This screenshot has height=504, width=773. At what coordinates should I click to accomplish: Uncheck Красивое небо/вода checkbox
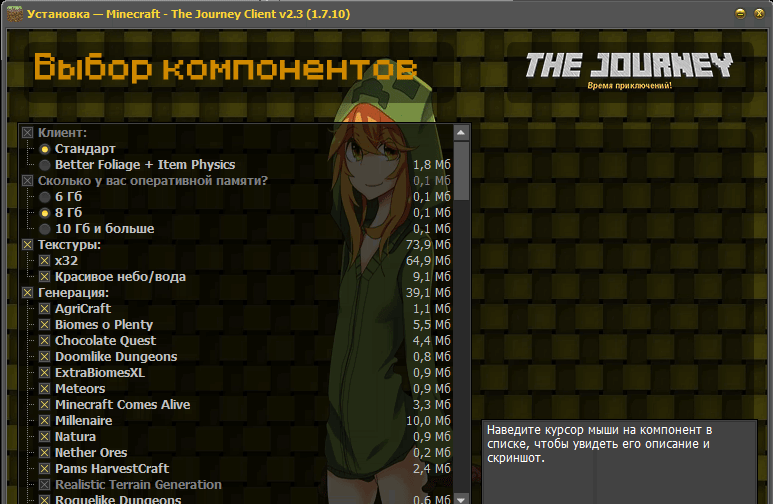(x=45, y=277)
